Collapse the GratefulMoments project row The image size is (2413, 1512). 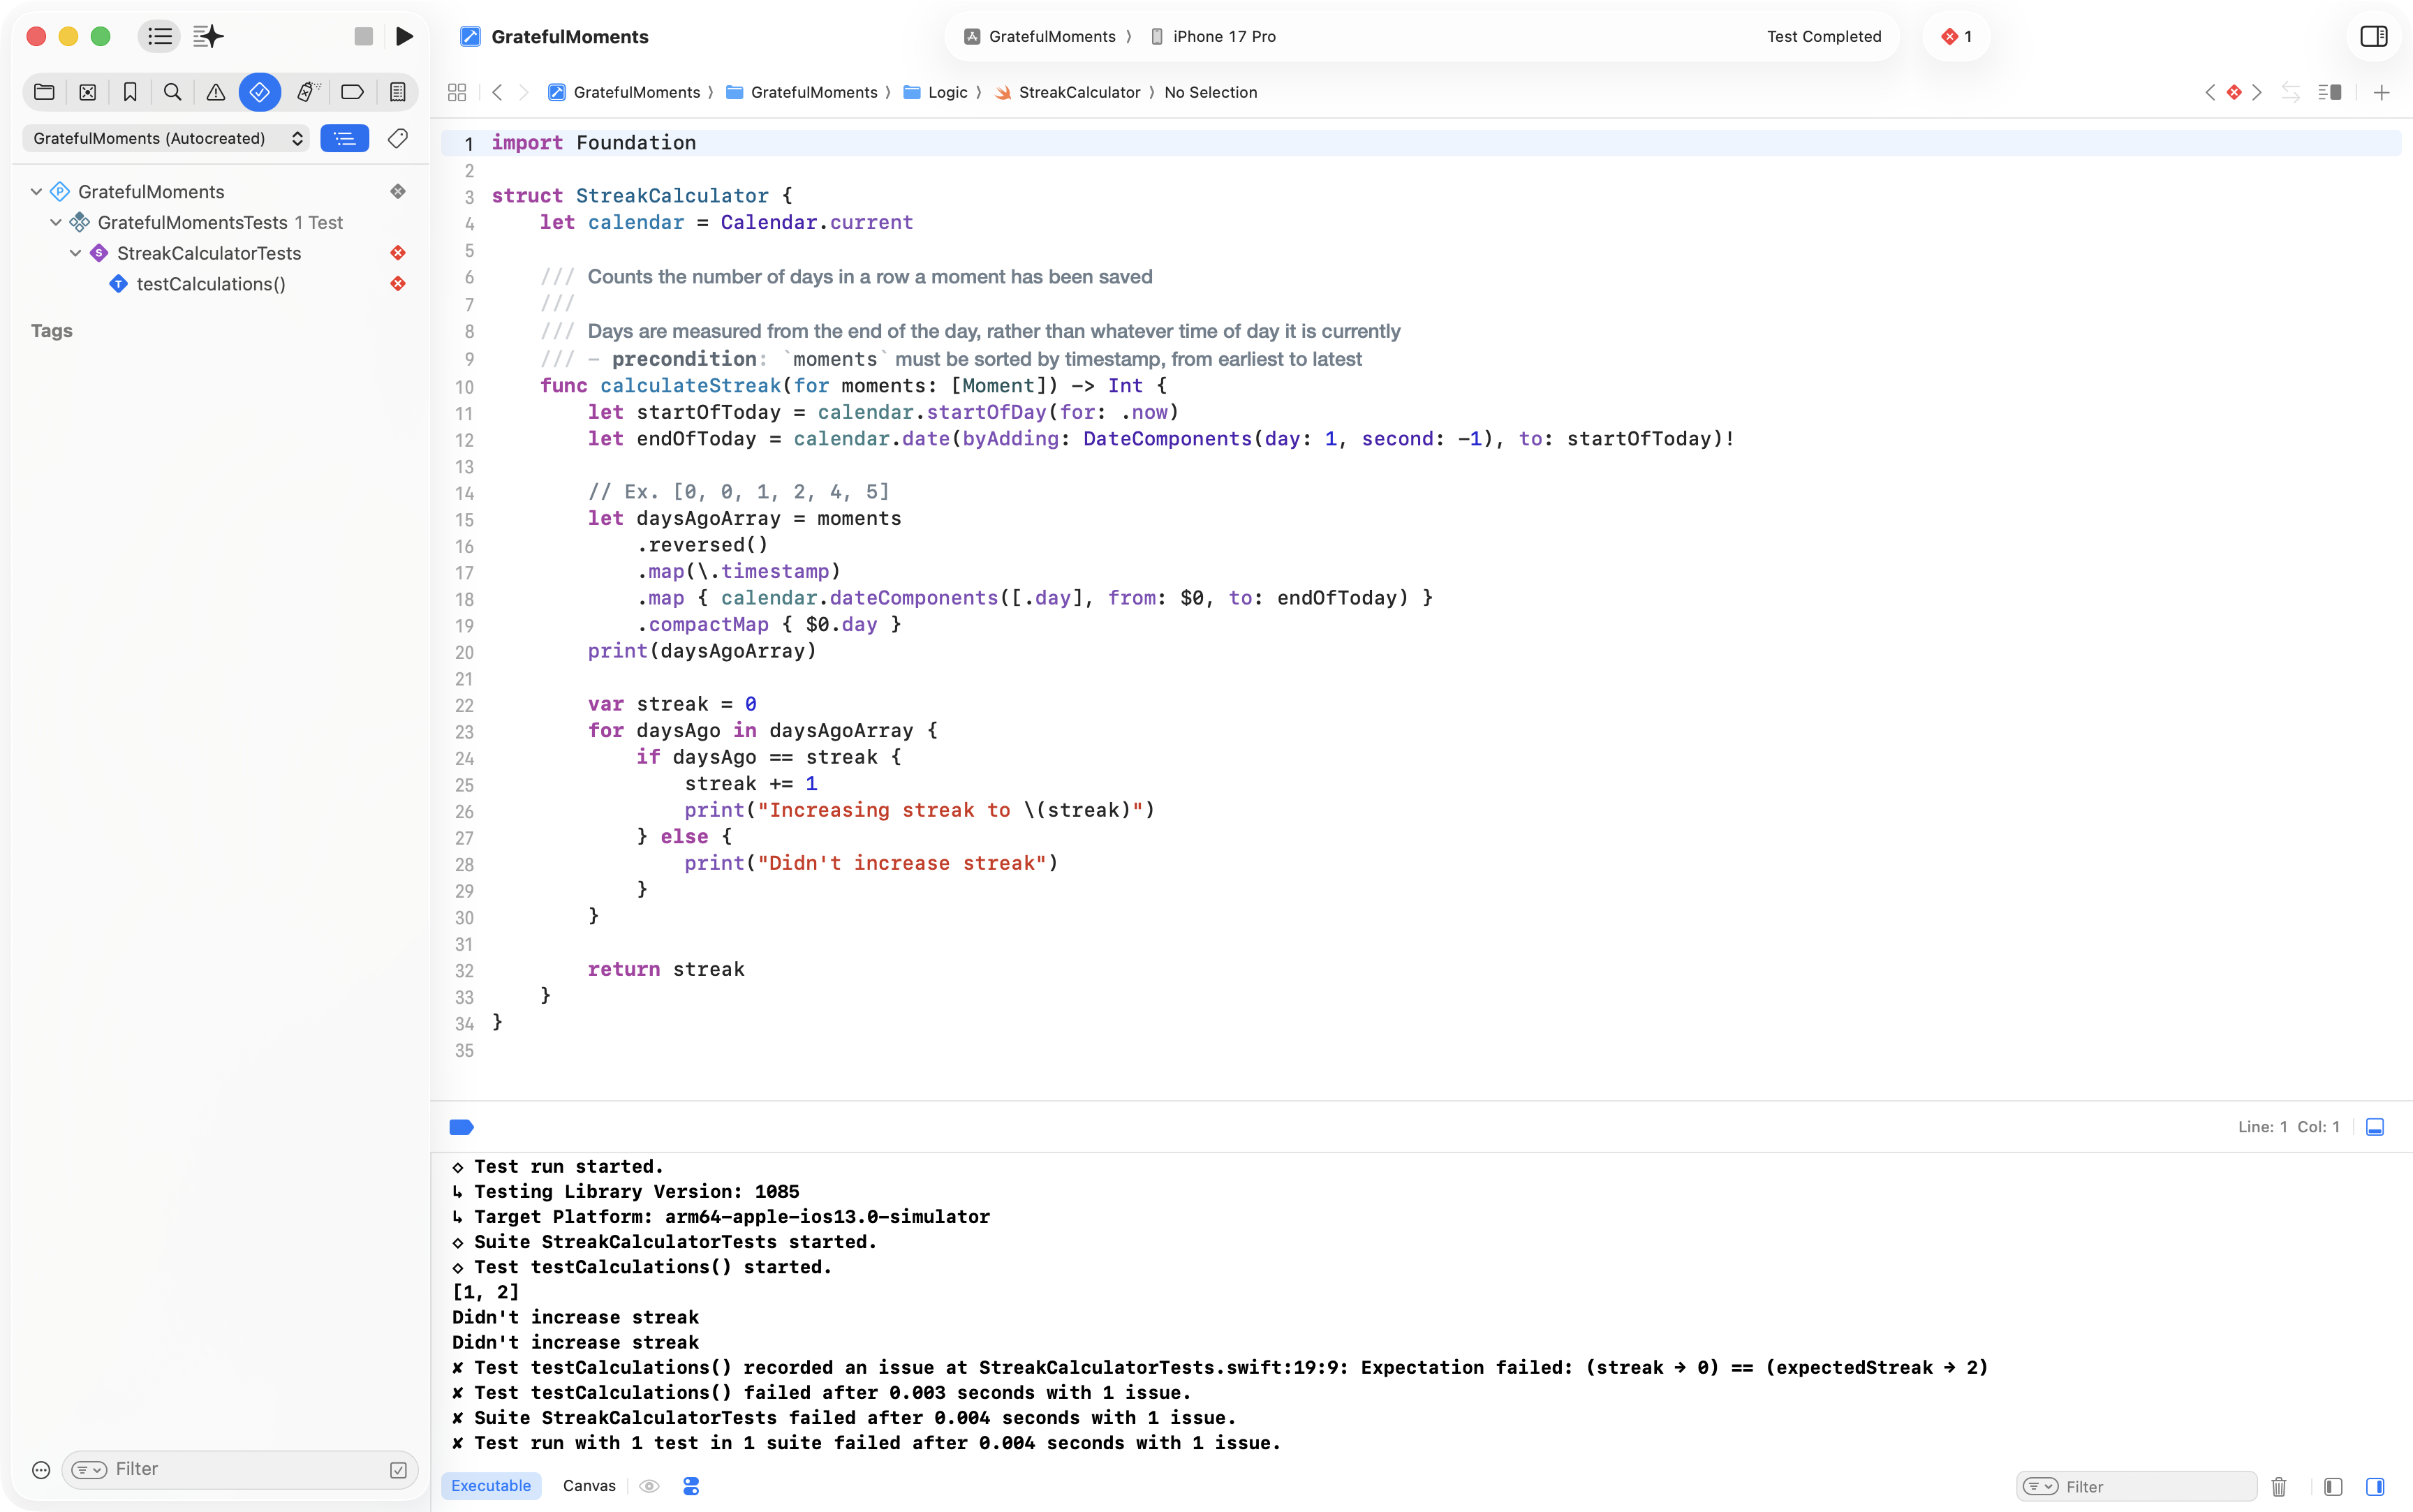coord(37,191)
